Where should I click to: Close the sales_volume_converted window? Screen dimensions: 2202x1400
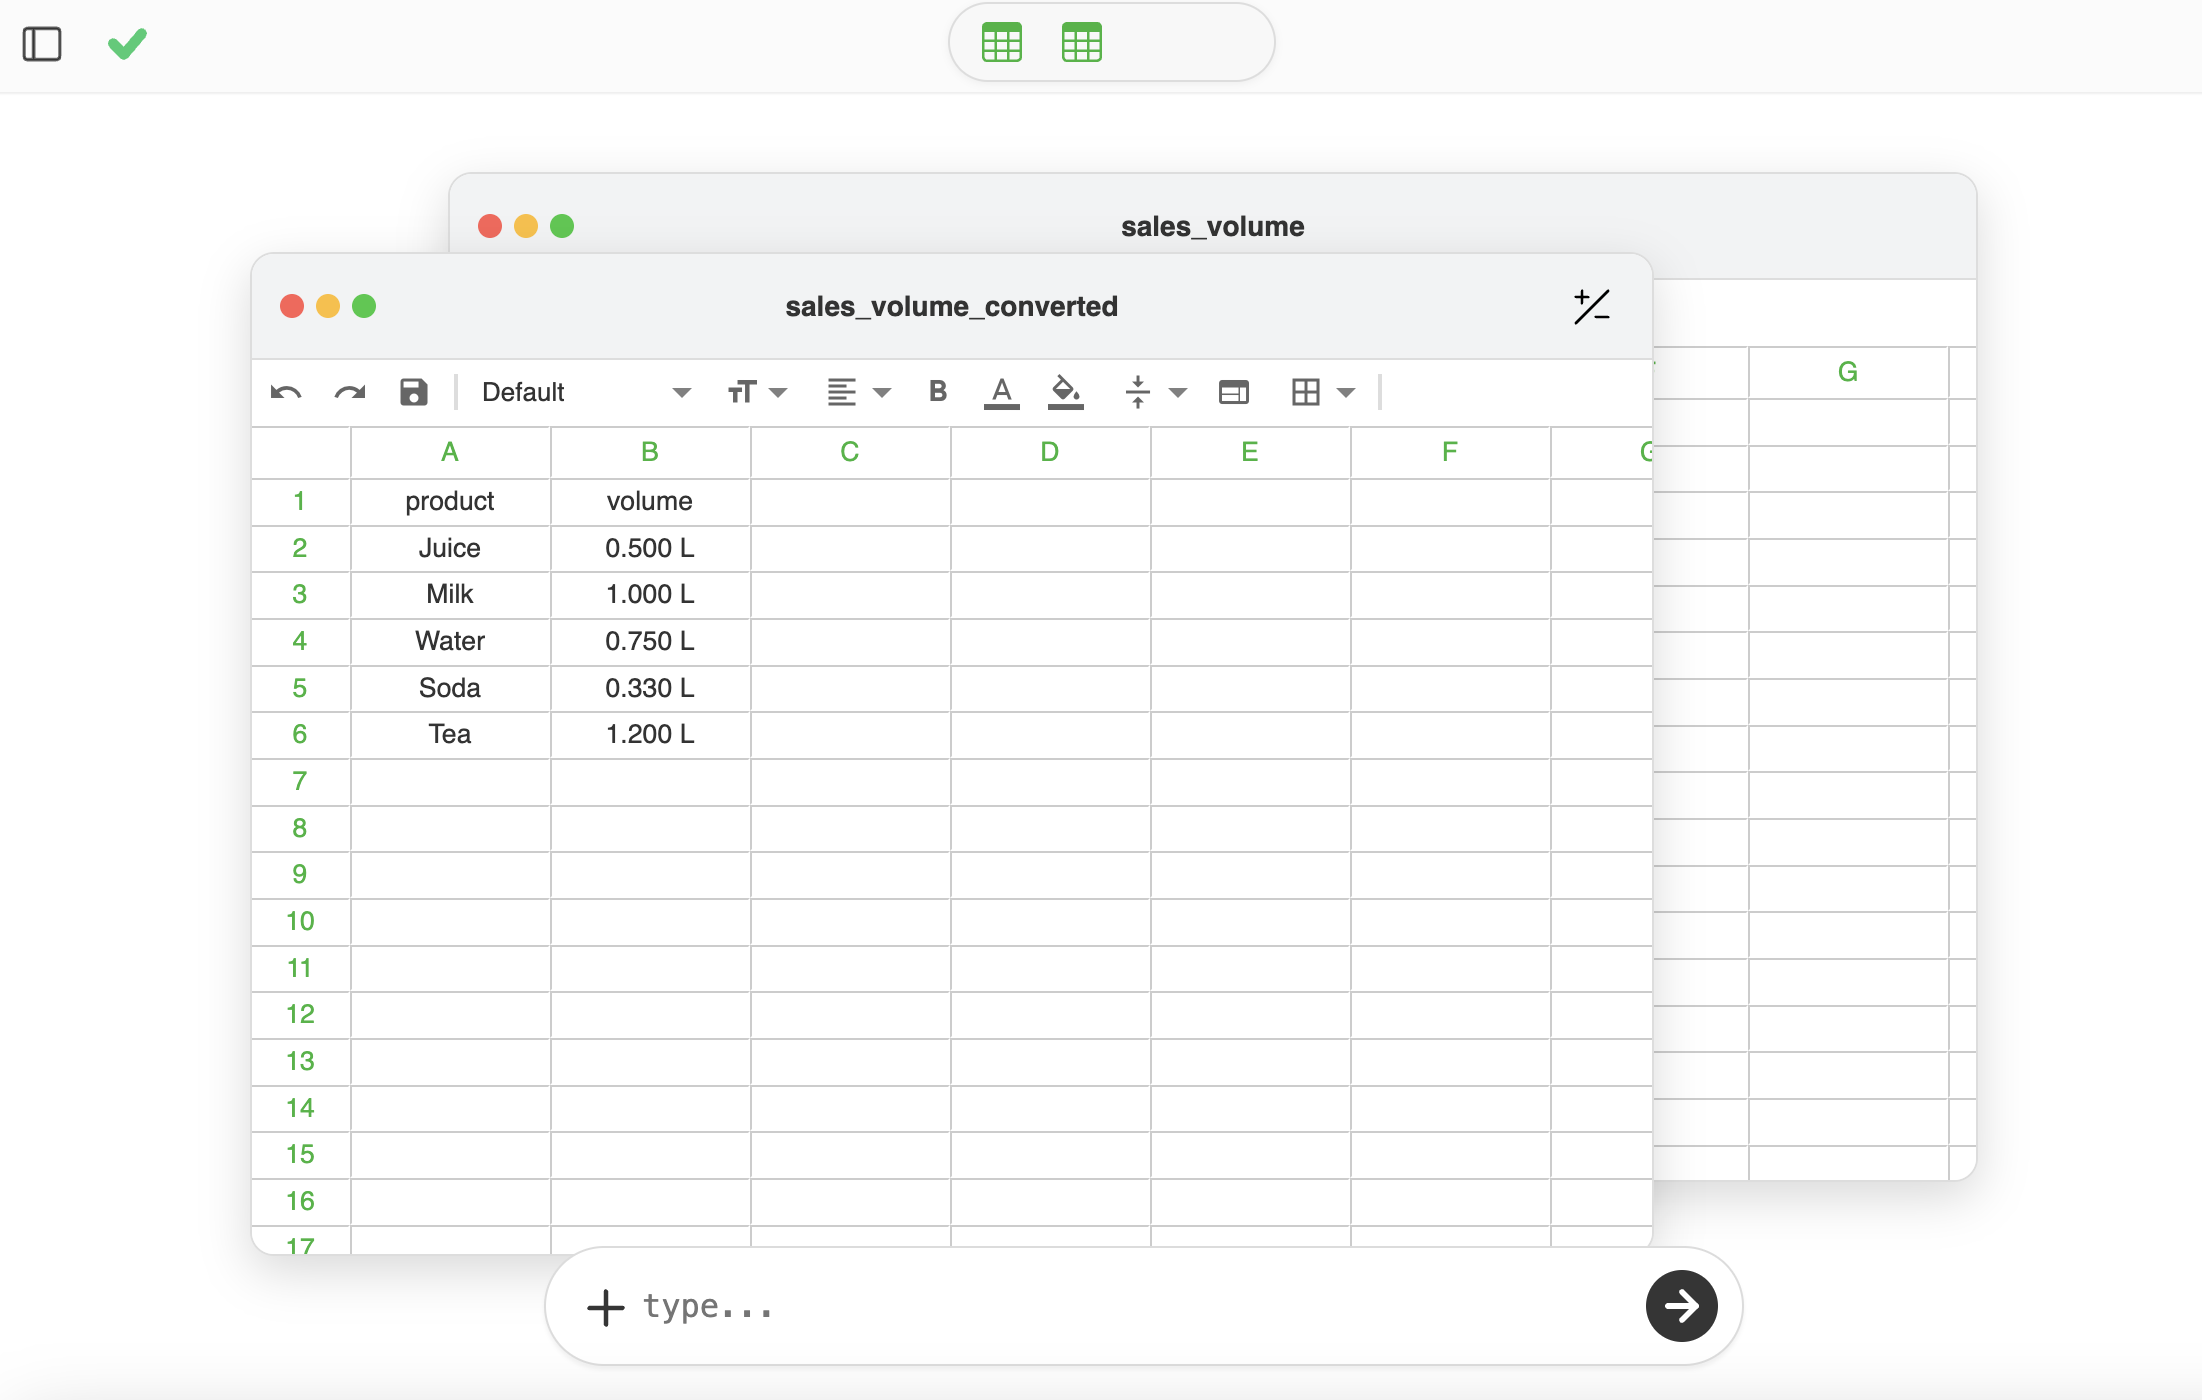click(292, 306)
